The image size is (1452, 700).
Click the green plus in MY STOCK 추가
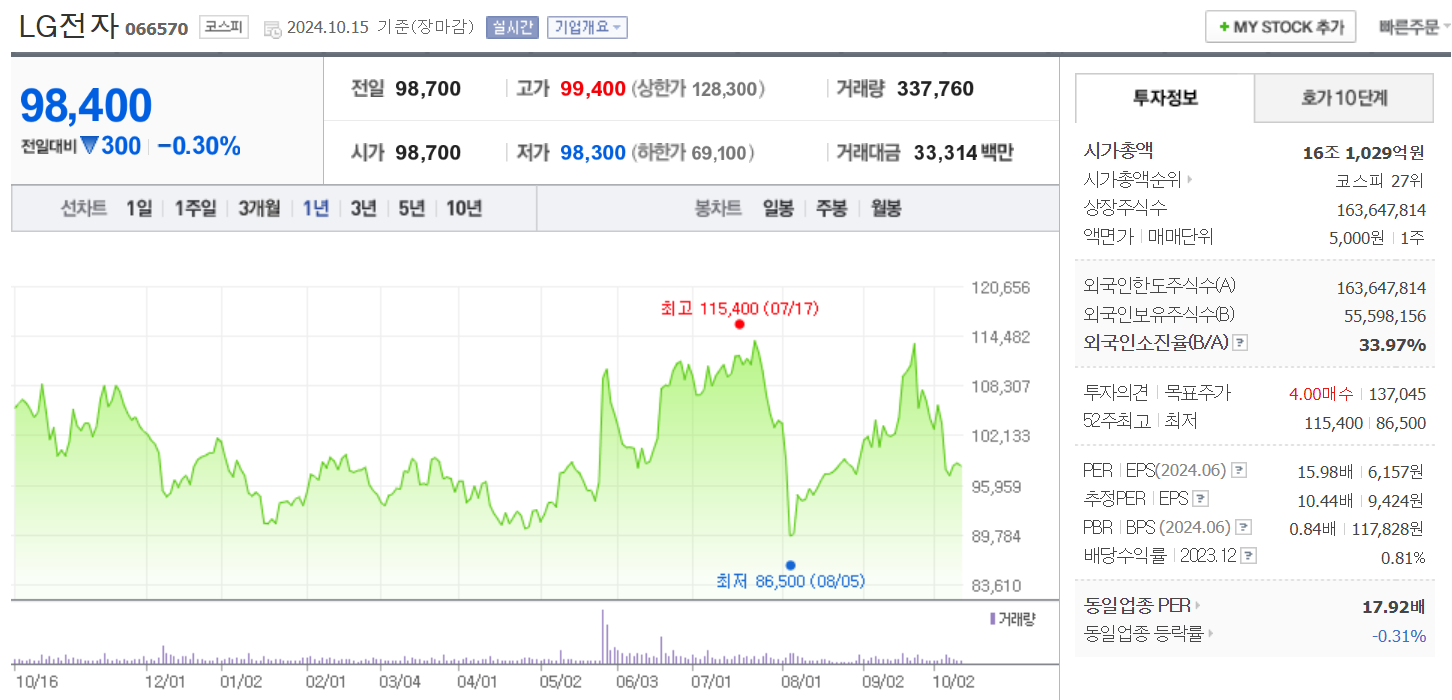[x=1224, y=28]
